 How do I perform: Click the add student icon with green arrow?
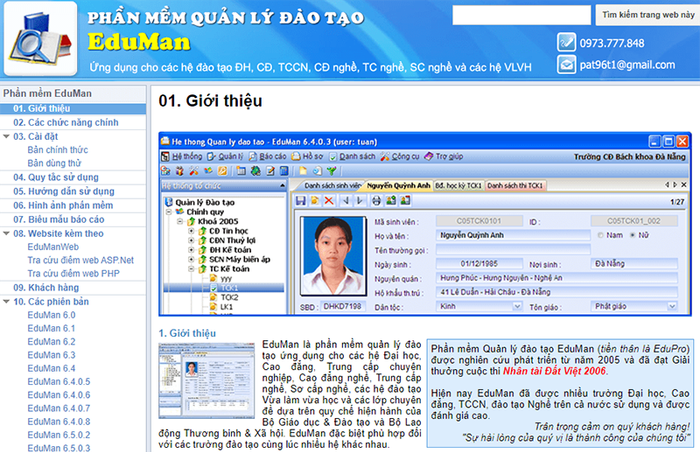pos(391,201)
